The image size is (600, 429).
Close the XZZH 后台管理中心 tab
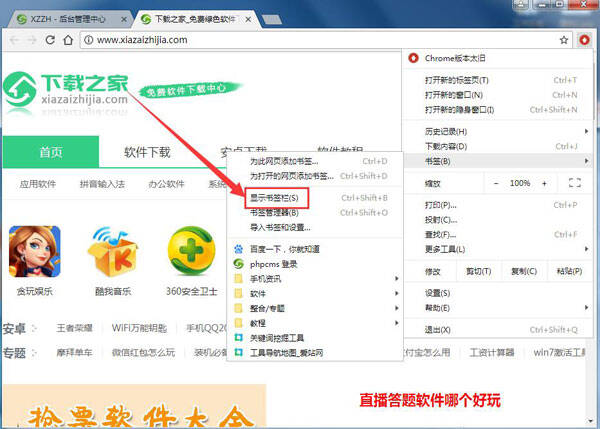124,19
